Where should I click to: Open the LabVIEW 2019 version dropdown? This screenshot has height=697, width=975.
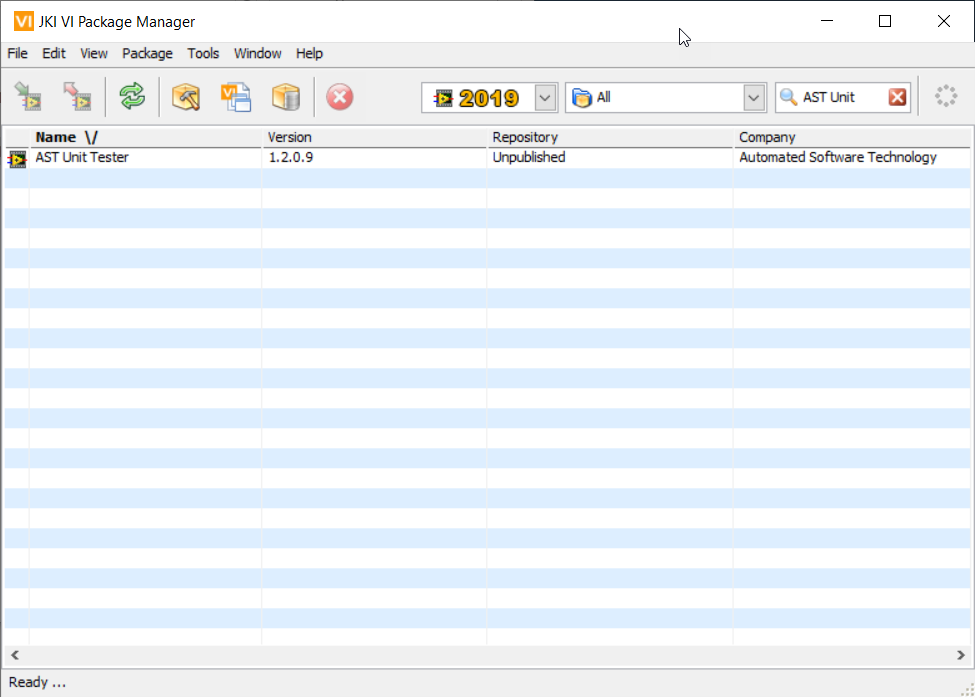pos(545,98)
